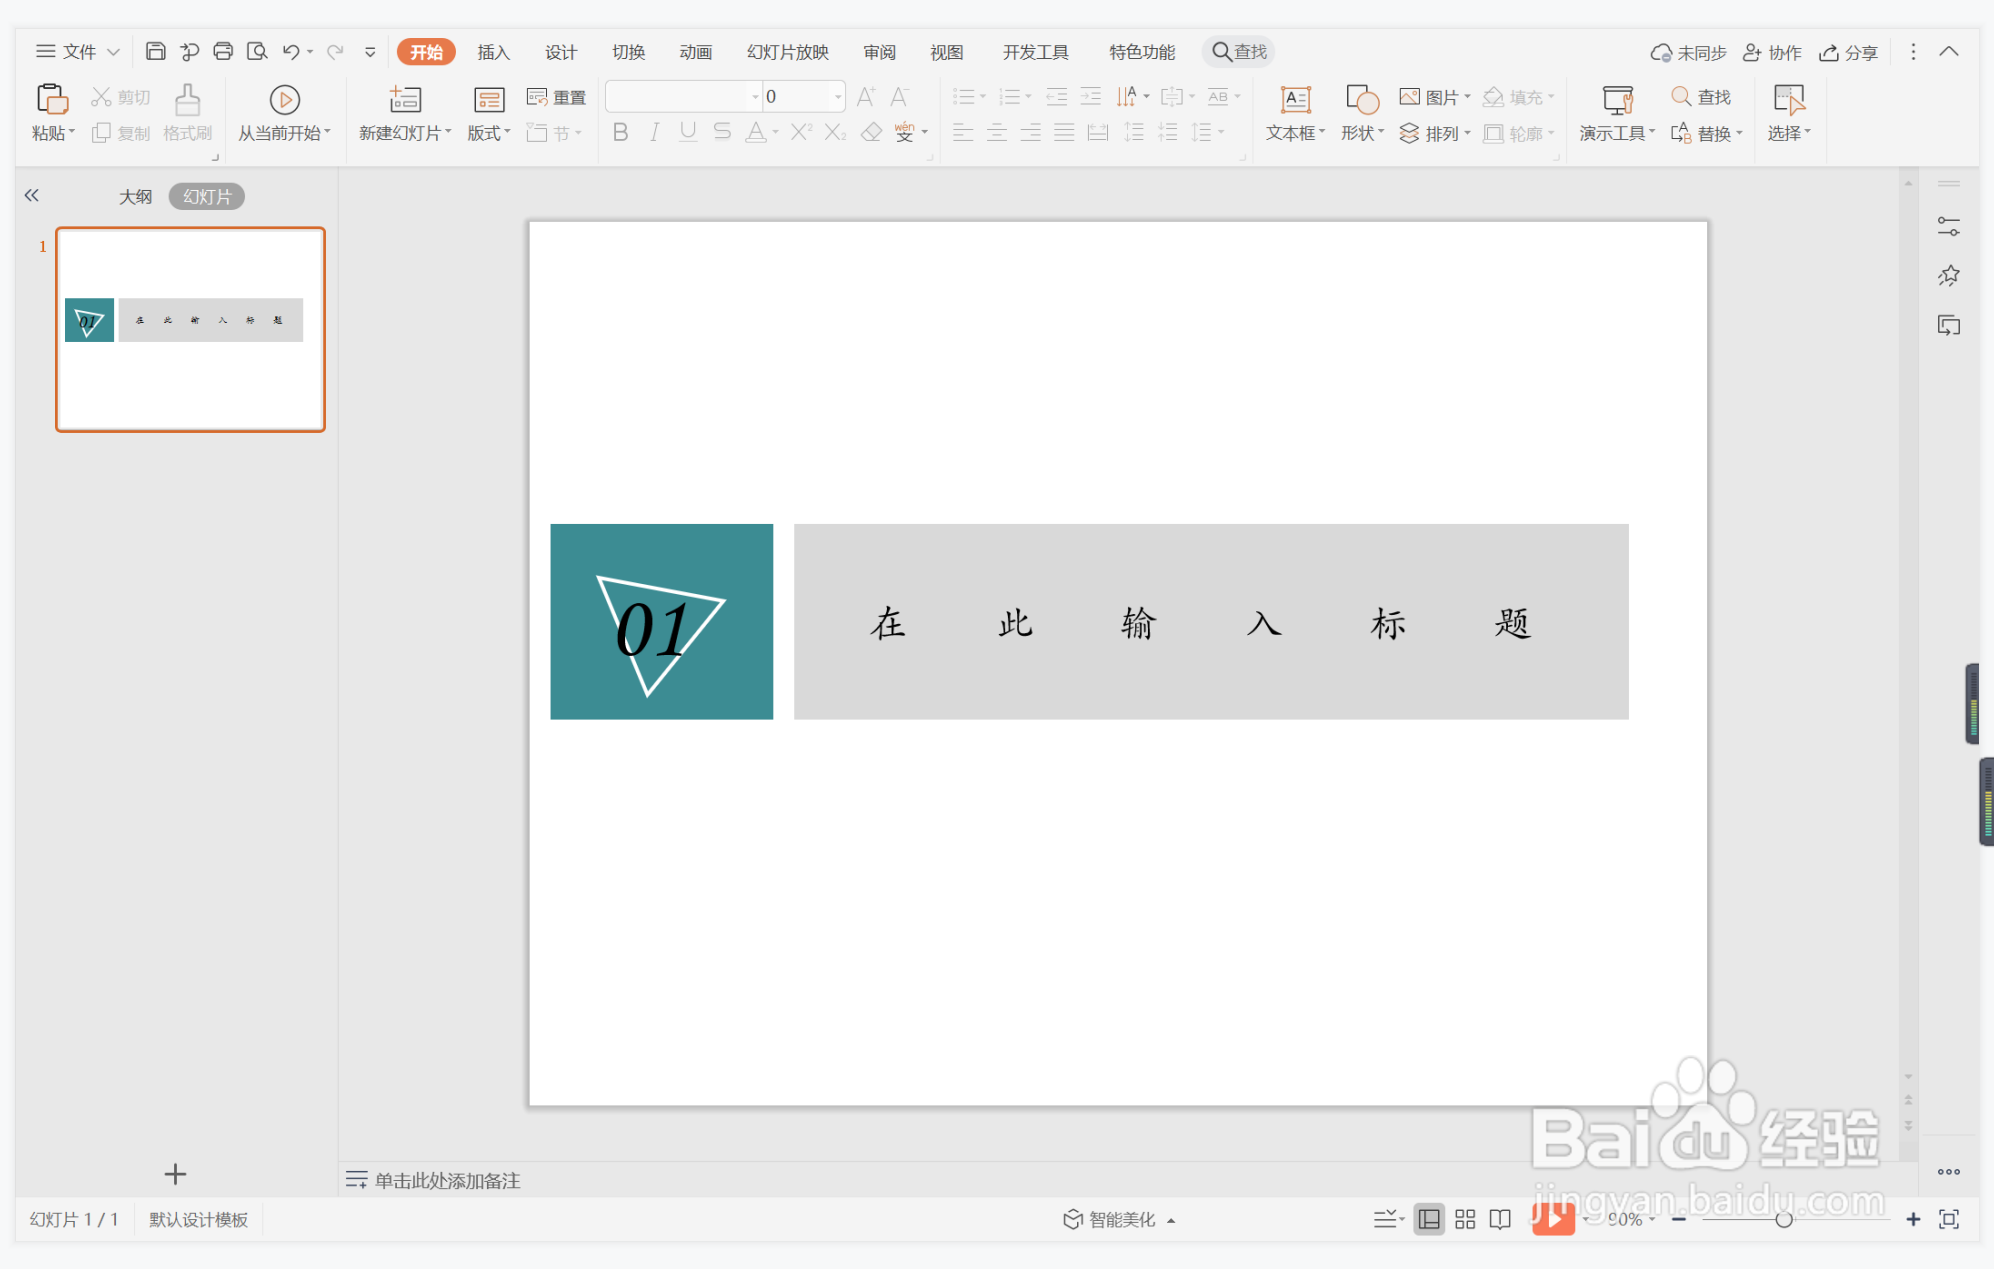Open the Animation ribbon tab
Image resolution: width=1994 pixels, height=1269 pixels.
click(695, 52)
